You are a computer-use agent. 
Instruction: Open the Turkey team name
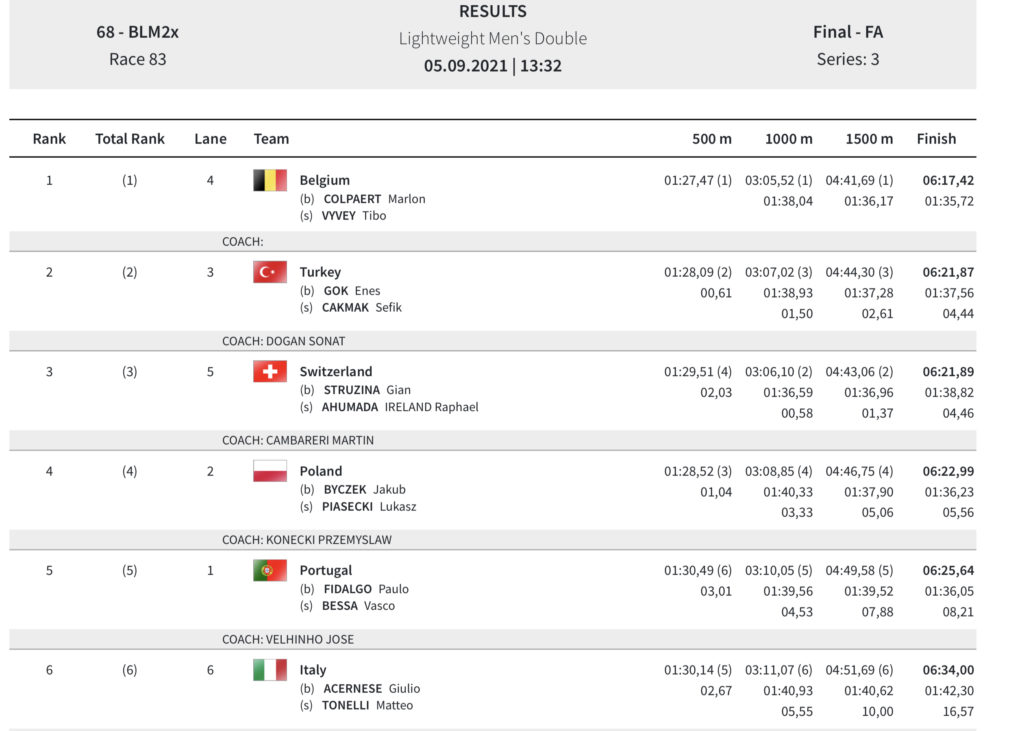[320, 272]
